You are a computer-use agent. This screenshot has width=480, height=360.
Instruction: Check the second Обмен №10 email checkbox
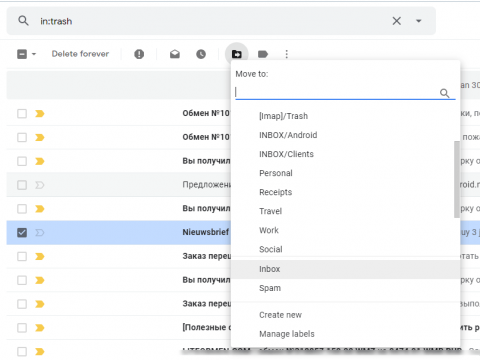tap(22, 137)
